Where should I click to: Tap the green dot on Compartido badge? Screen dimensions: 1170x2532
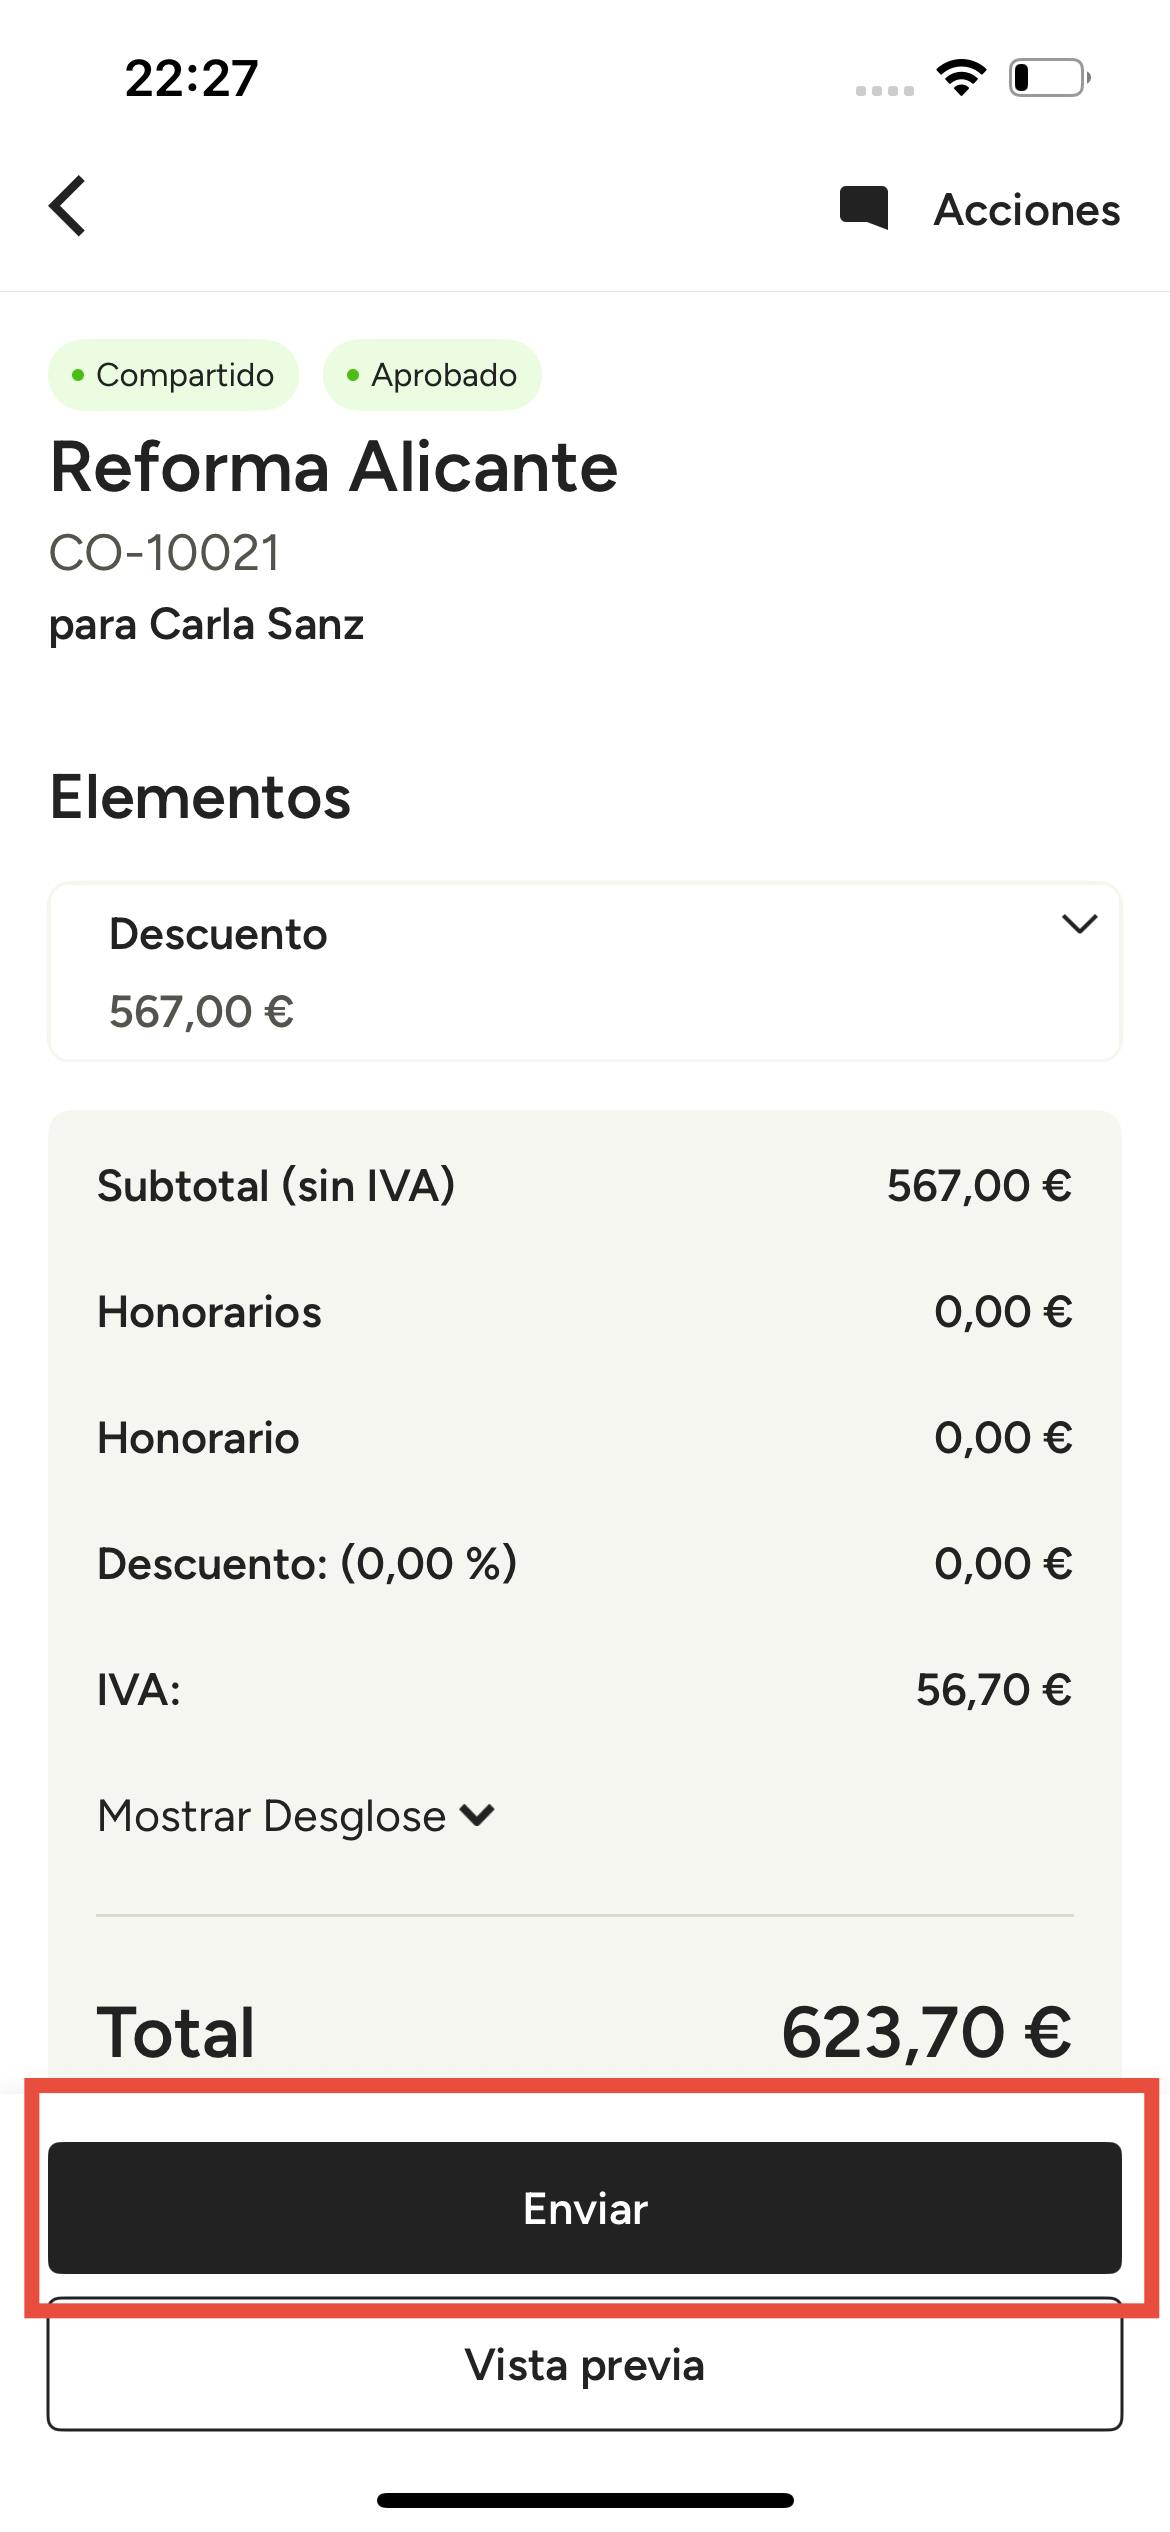78,376
